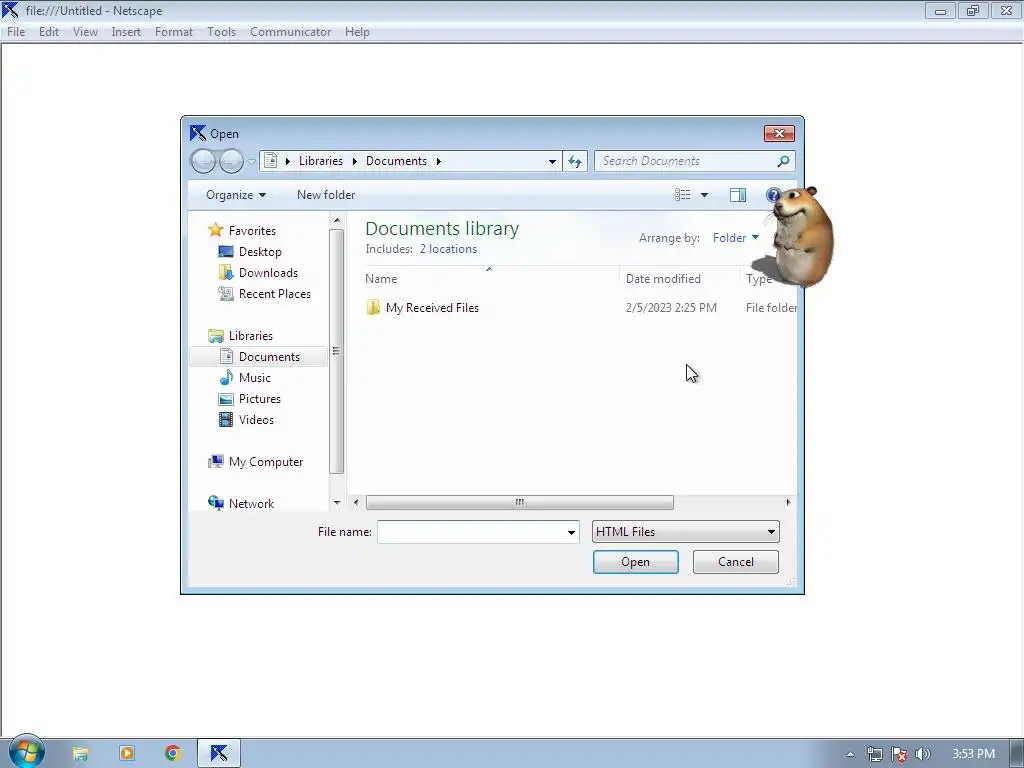Open the Organize menu
The height and width of the screenshot is (768, 1024).
click(x=236, y=195)
